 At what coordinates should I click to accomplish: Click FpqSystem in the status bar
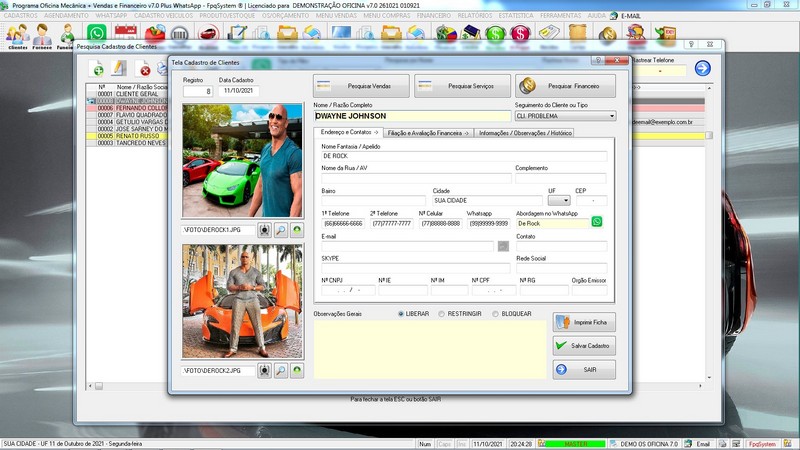(x=762, y=444)
